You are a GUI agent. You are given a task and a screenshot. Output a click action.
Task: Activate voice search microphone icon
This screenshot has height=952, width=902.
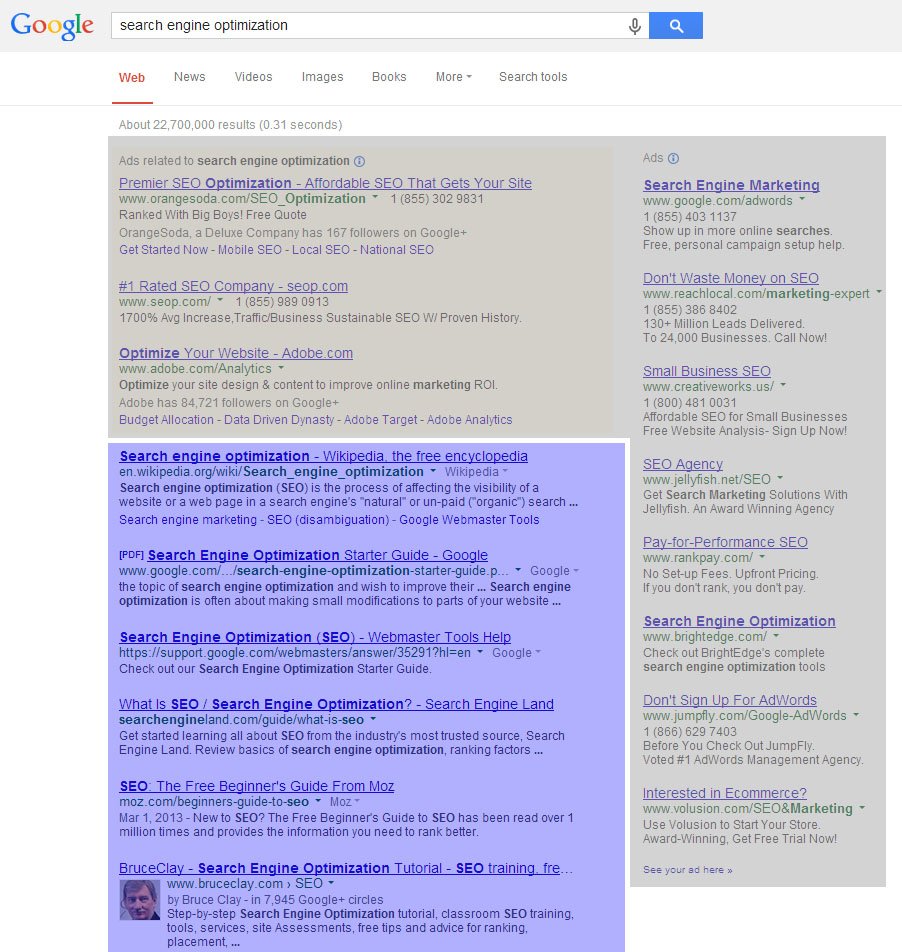(x=634, y=26)
